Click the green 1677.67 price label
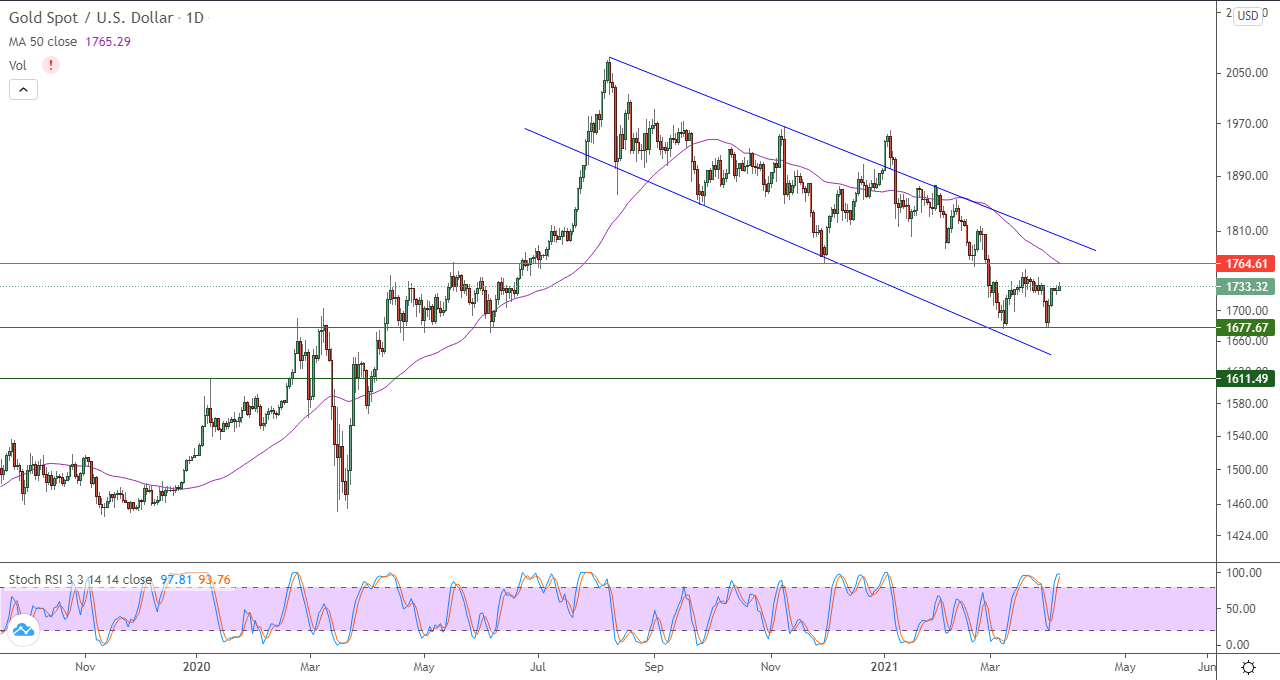Screen dimensions: 1280x680 1245,327
